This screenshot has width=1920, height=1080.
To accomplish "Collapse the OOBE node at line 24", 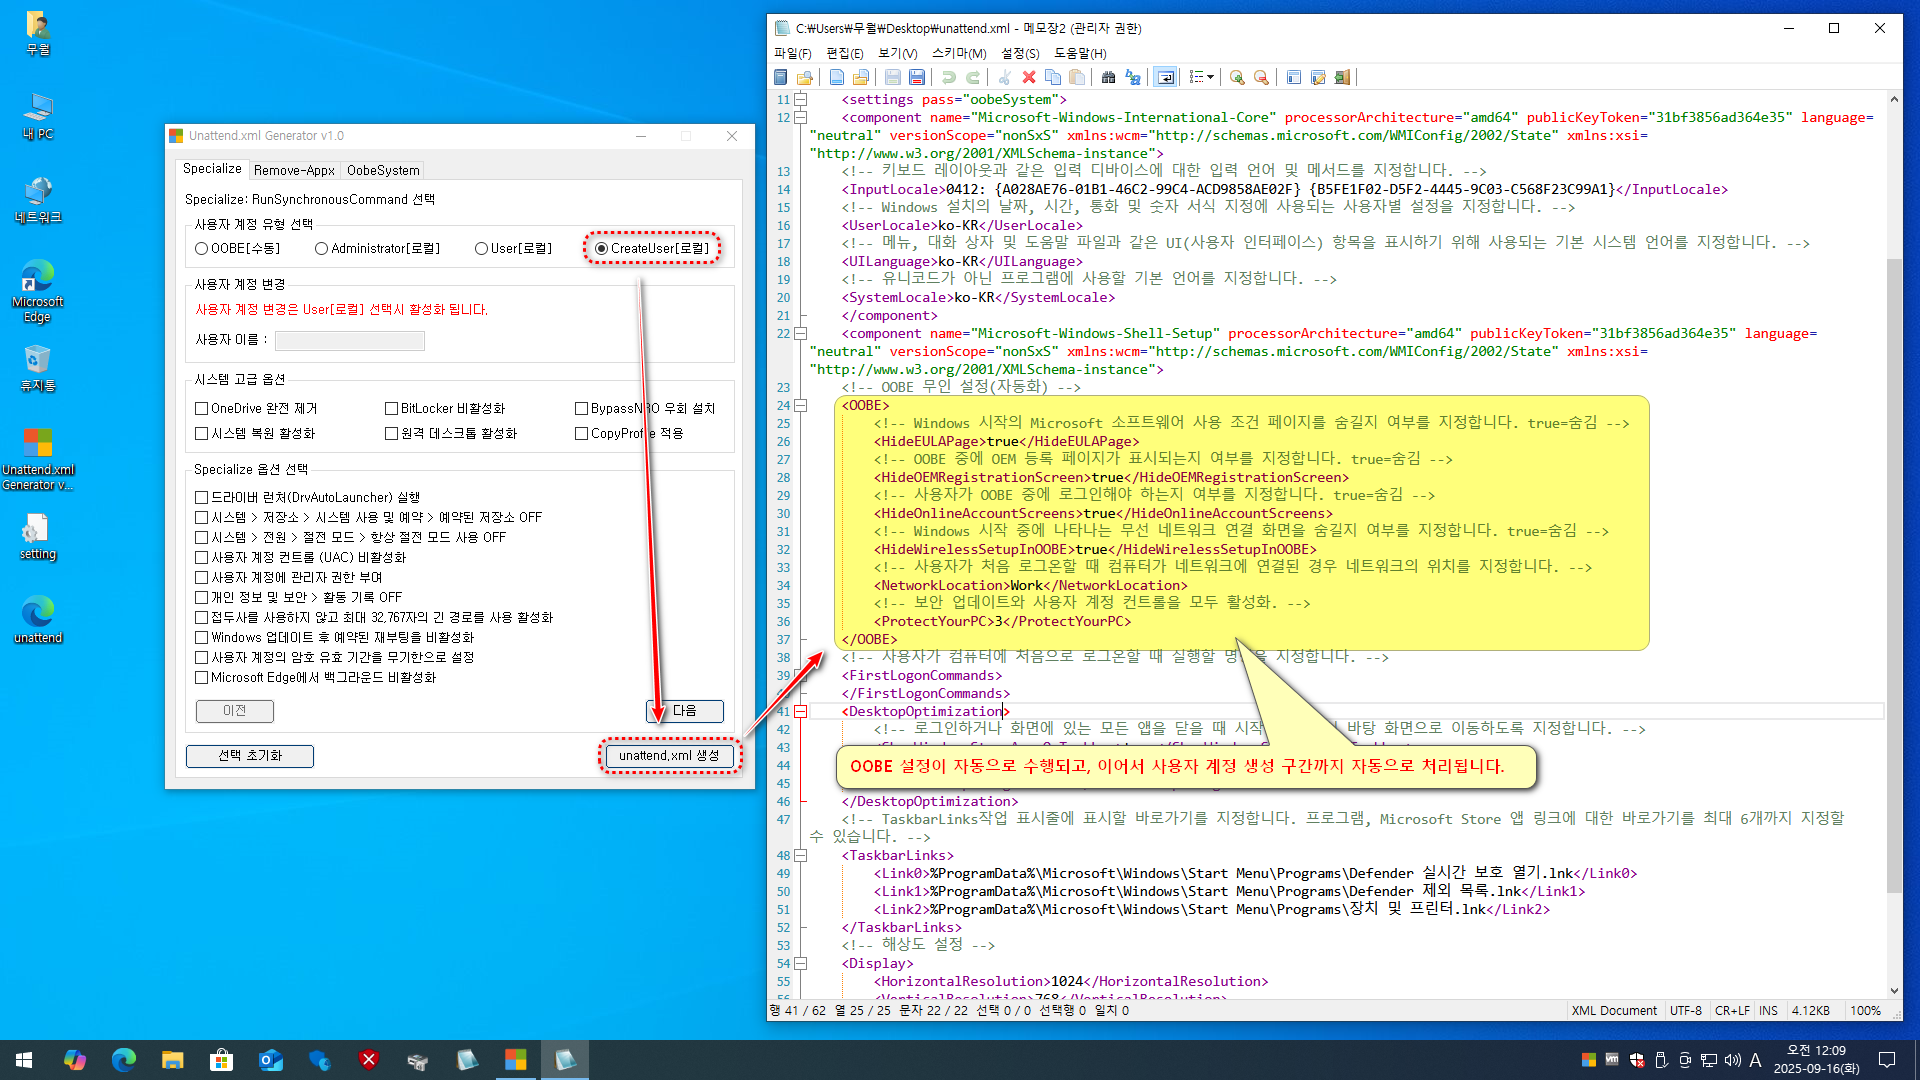I will [800, 405].
